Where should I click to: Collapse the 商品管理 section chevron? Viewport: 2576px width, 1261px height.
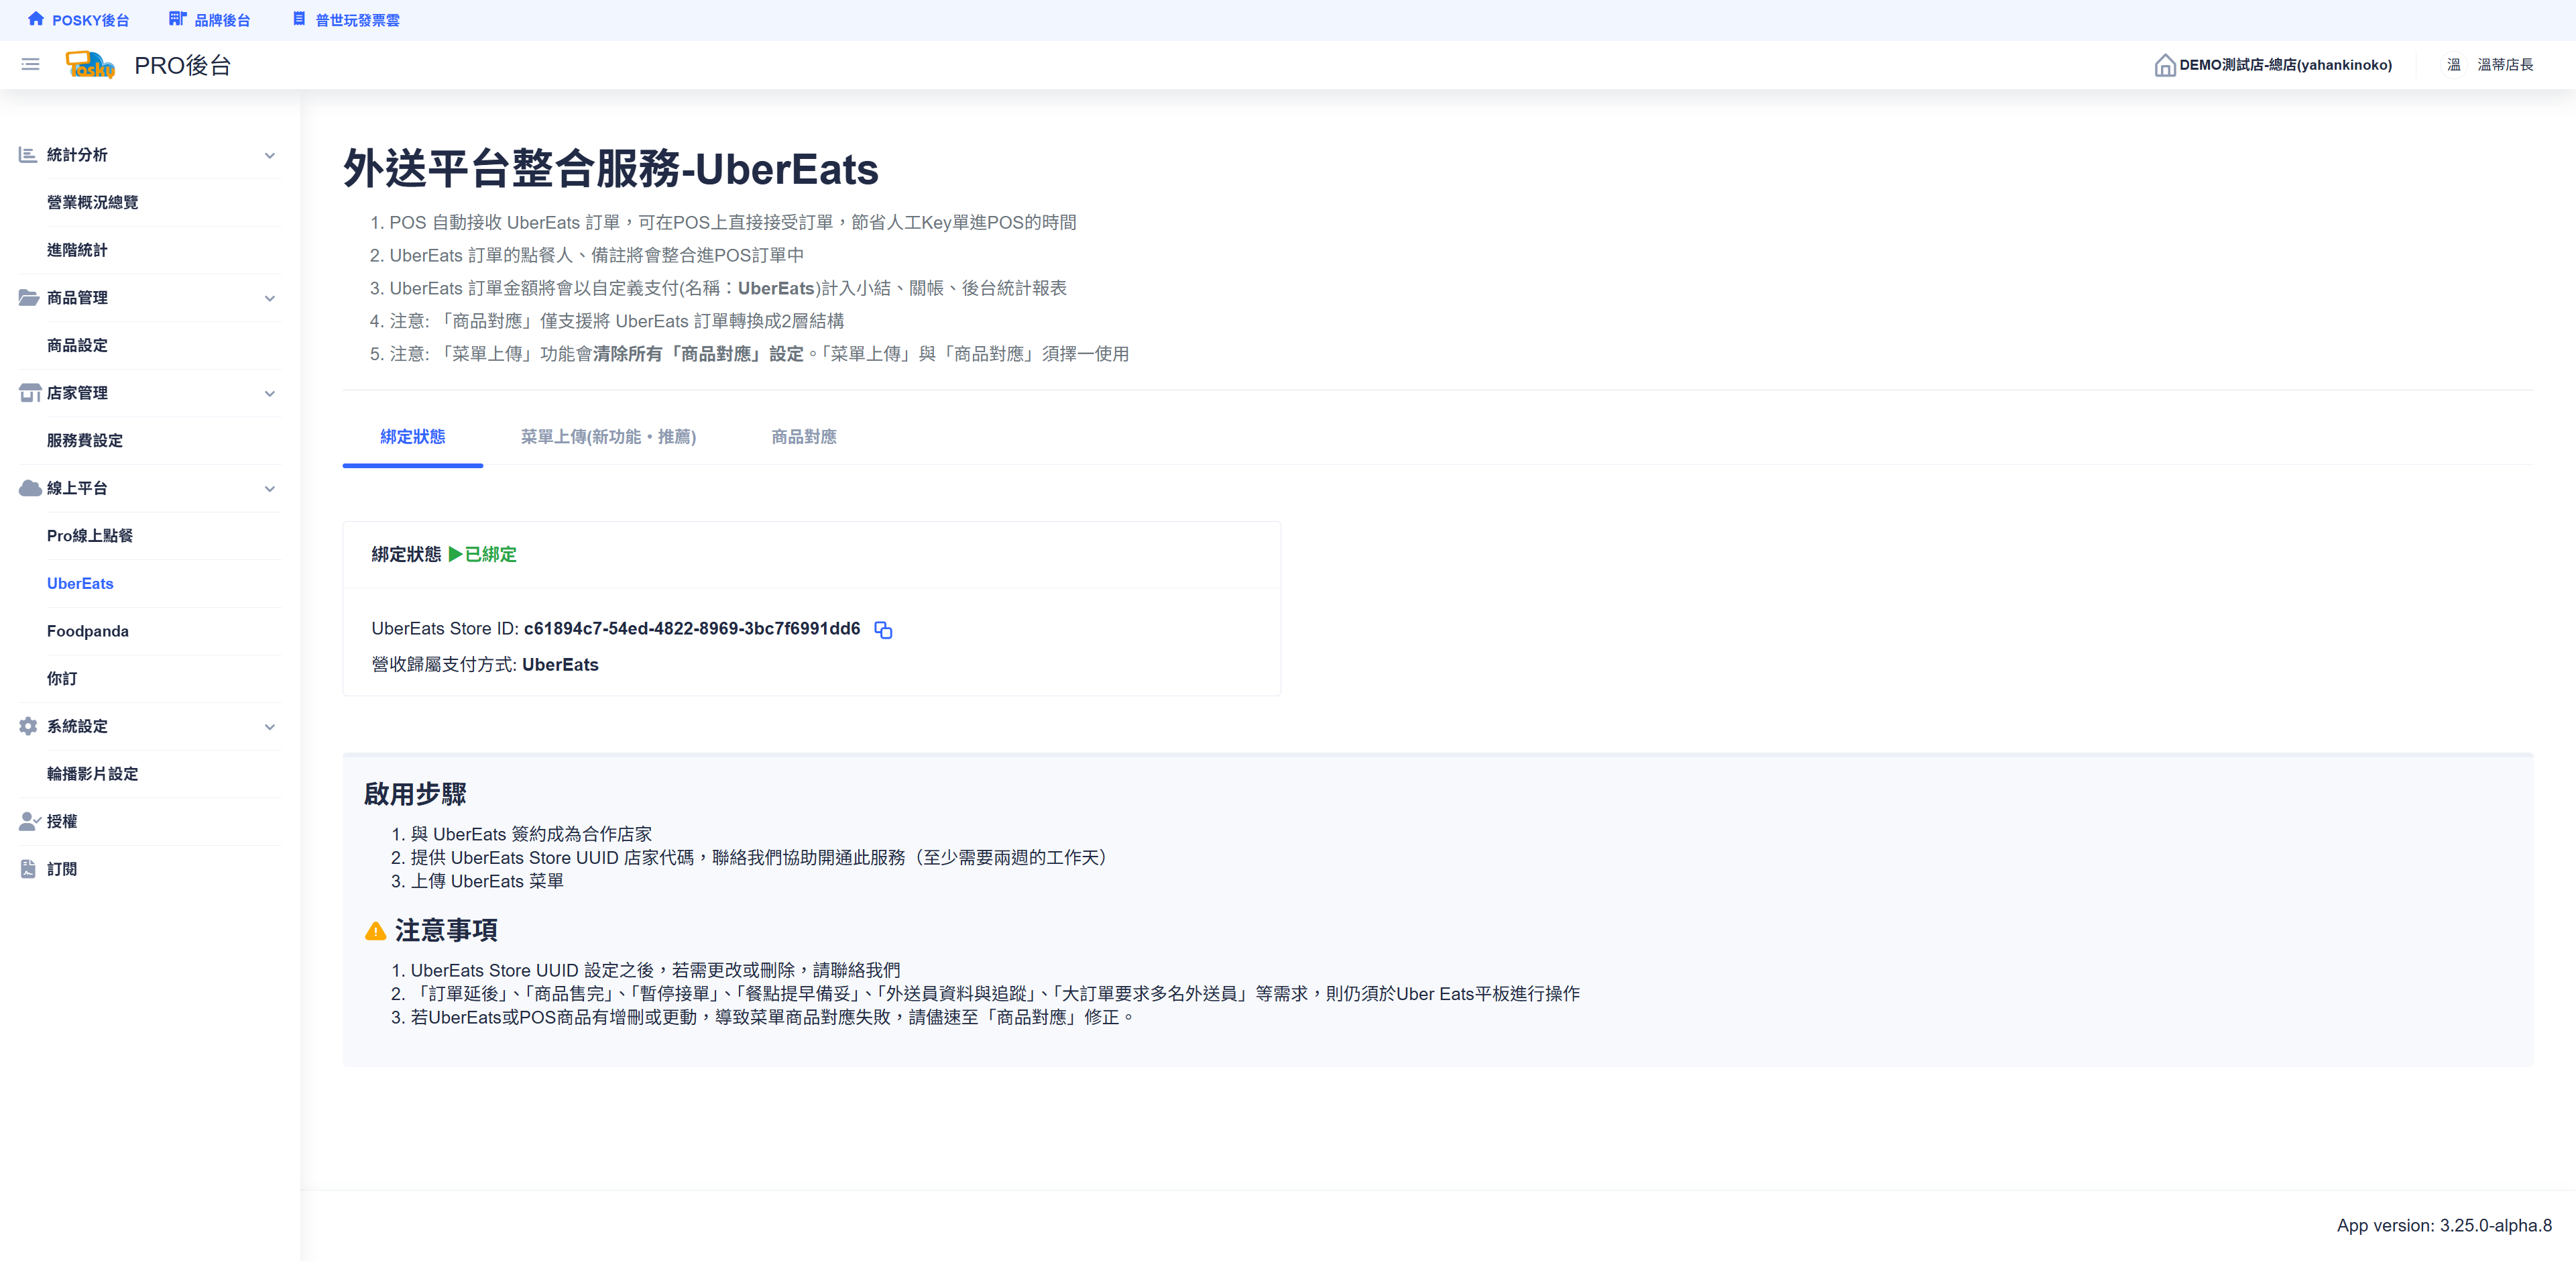[269, 298]
